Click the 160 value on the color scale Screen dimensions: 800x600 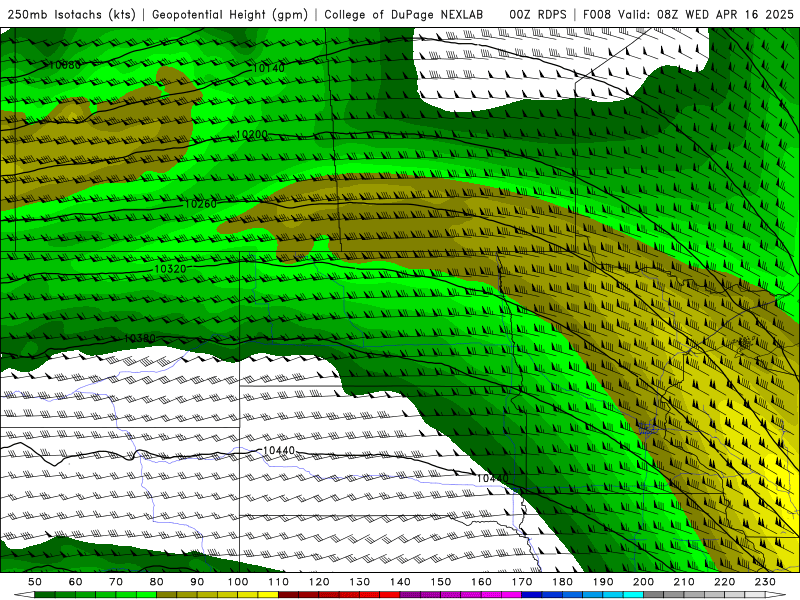tap(481, 582)
